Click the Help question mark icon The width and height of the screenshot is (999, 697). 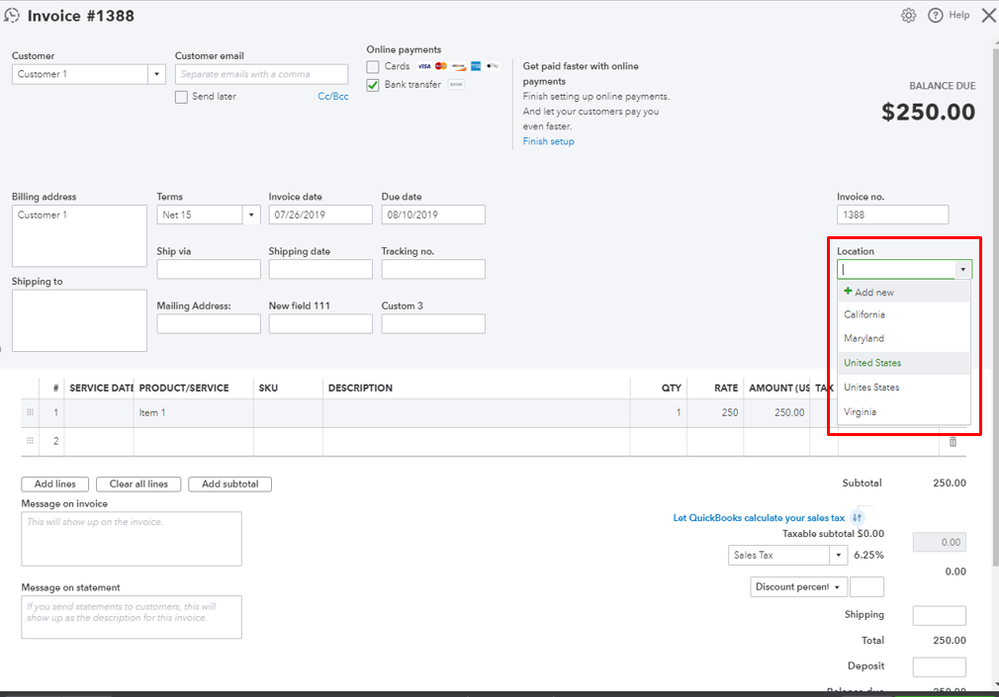click(x=935, y=15)
